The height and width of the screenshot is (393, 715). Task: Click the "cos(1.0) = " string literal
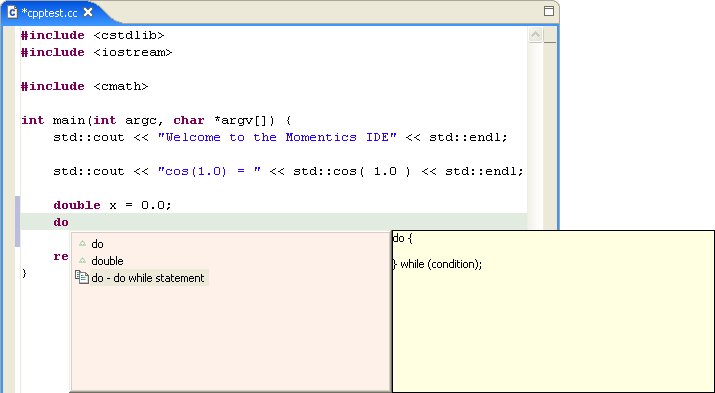209,171
